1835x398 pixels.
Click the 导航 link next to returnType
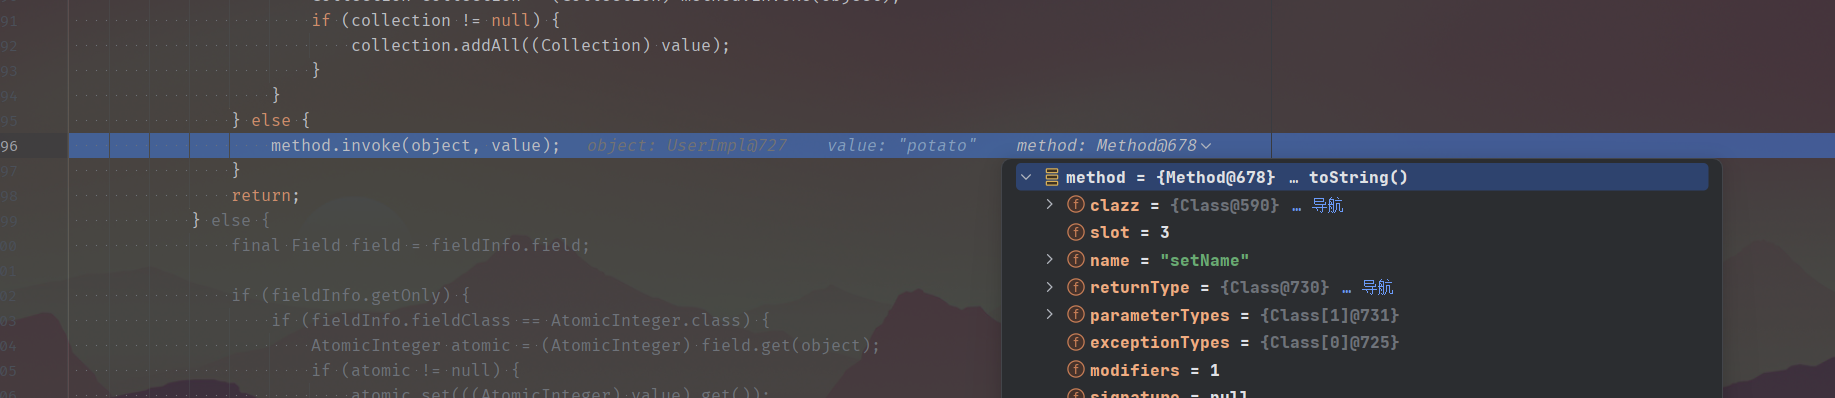(x=1377, y=287)
